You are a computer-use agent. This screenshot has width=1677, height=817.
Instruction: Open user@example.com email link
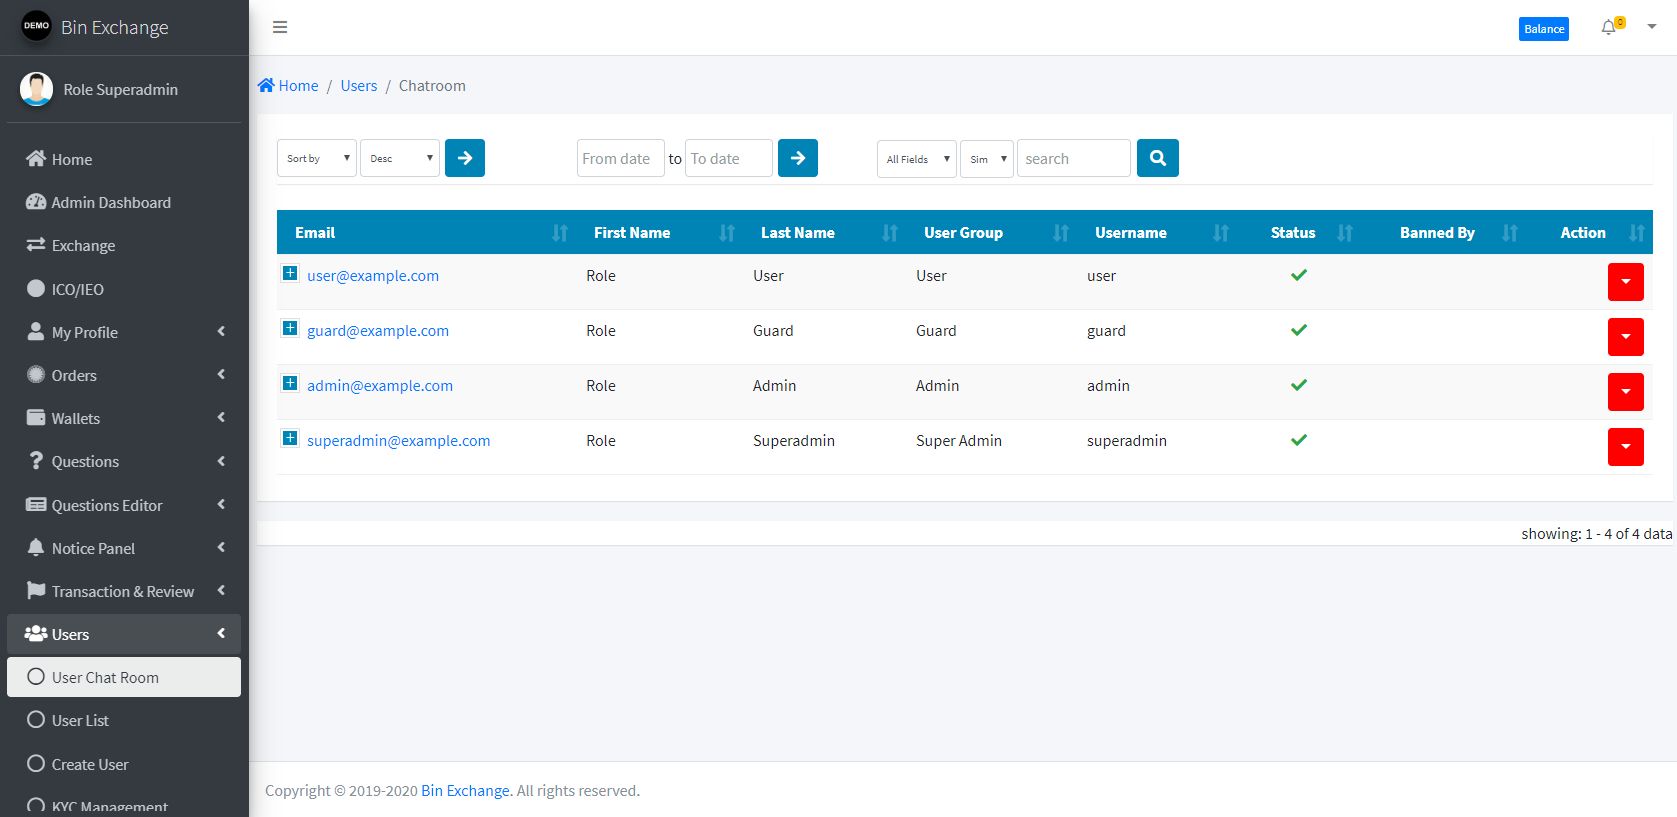click(373, 276)
